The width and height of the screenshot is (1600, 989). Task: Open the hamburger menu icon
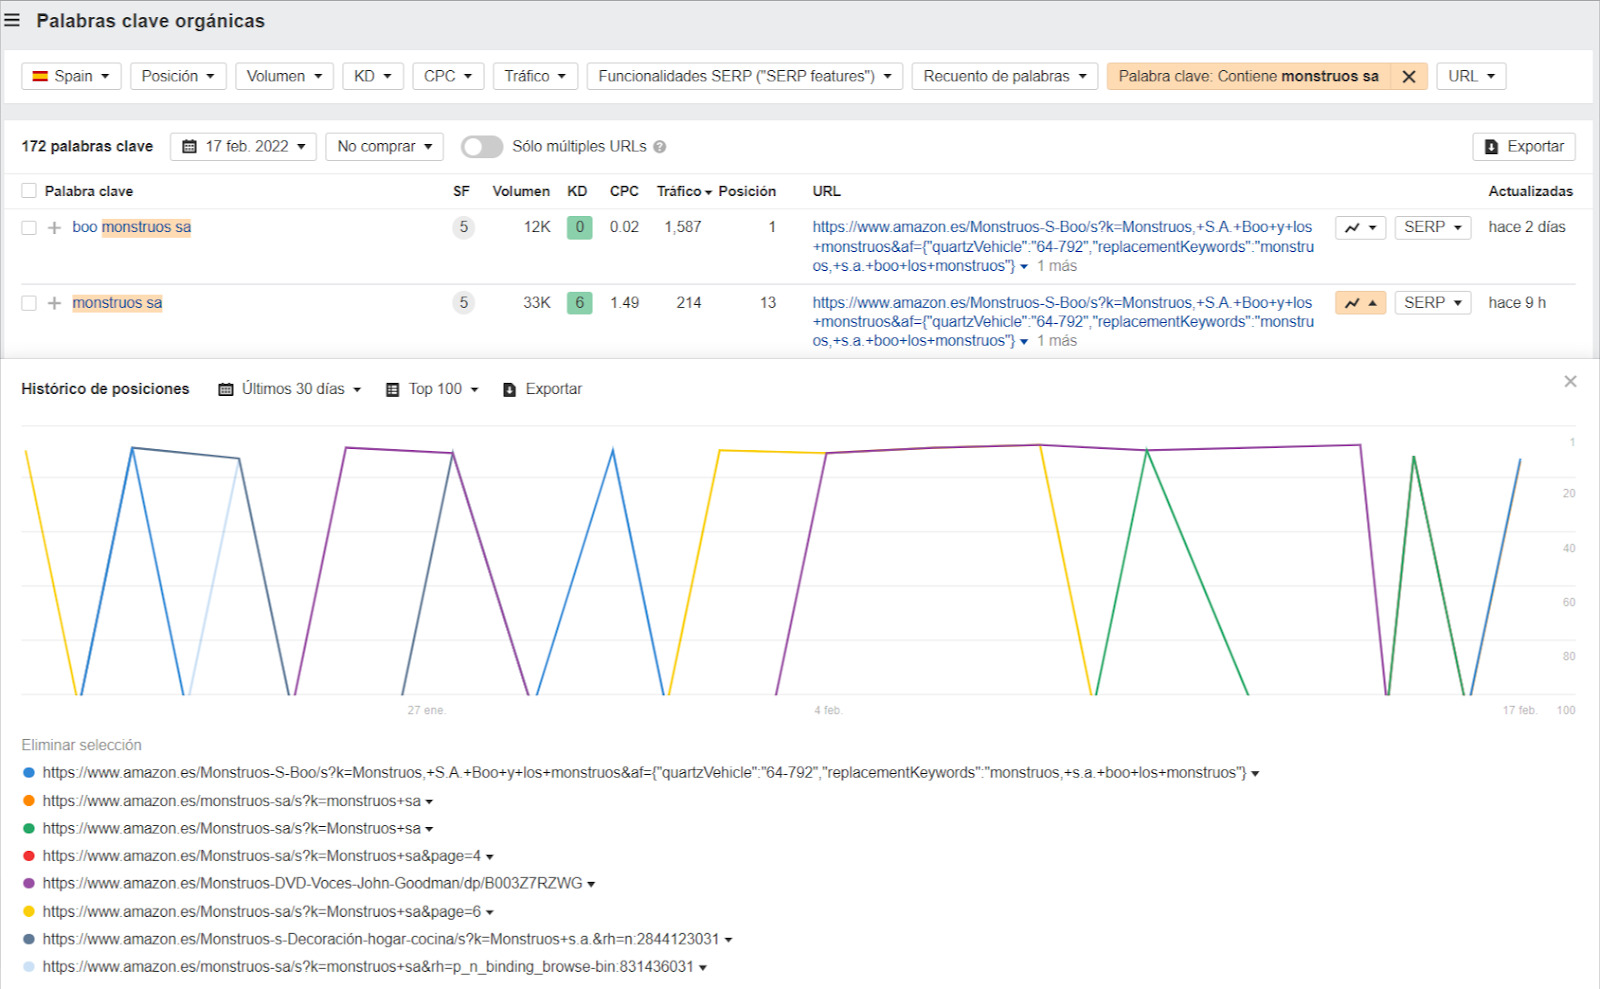pyautogui.click(x=12, y=20)
